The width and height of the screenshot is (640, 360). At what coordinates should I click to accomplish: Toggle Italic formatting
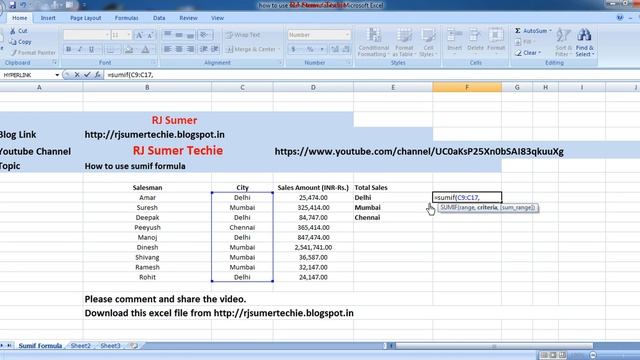point(80,49)
